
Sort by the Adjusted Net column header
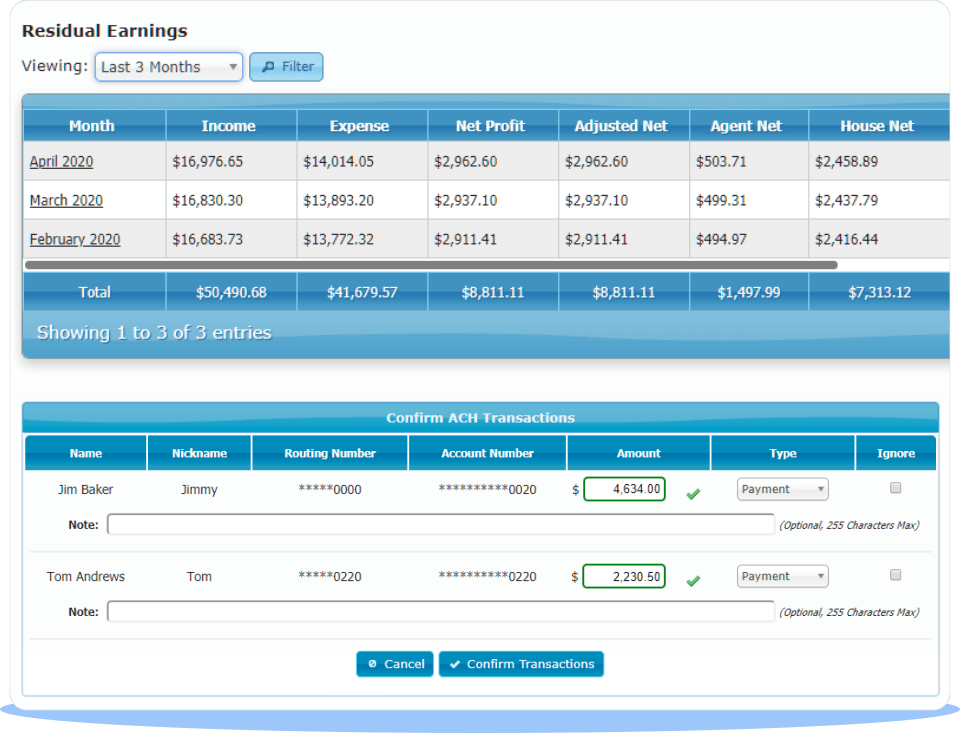coord(623,126)
